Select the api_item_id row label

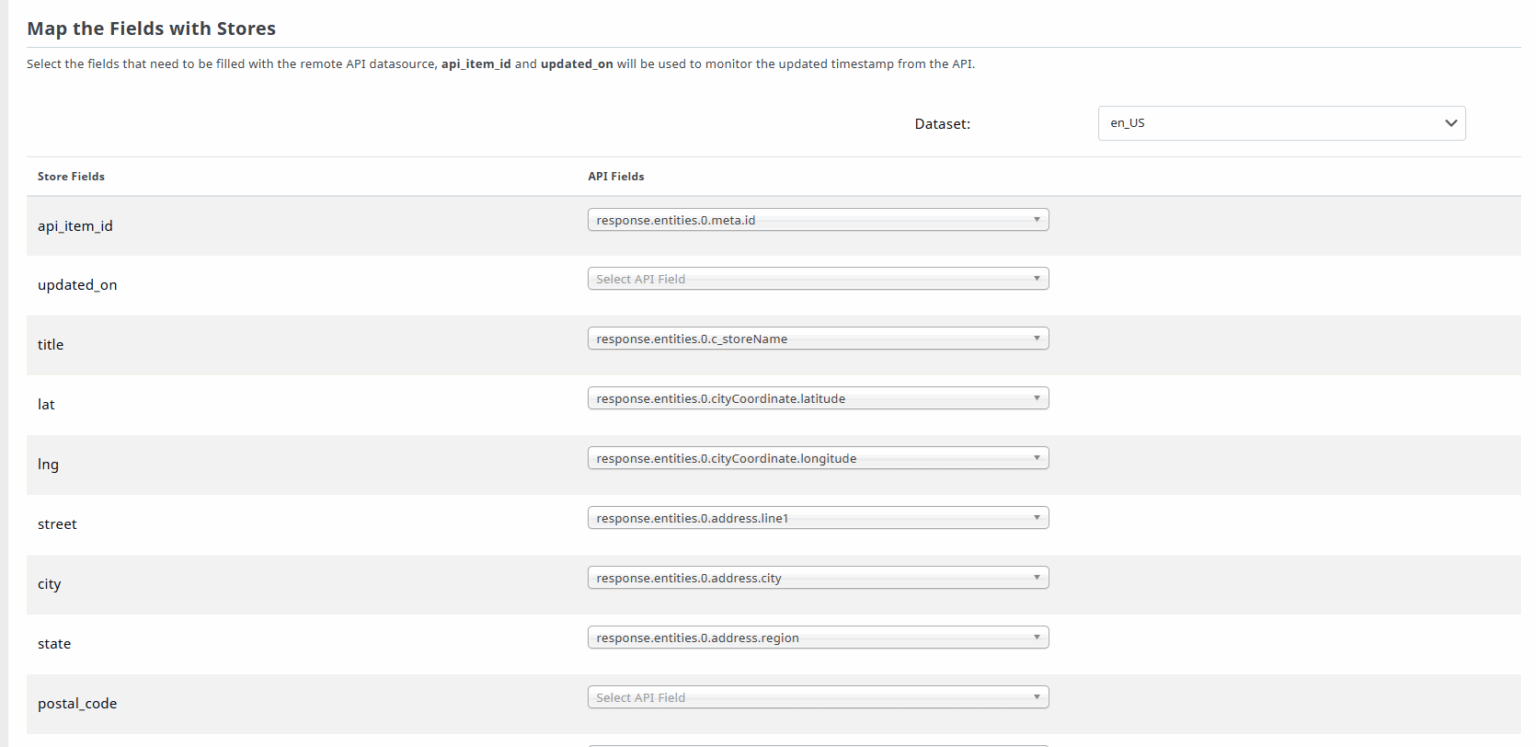pos(75,226)
